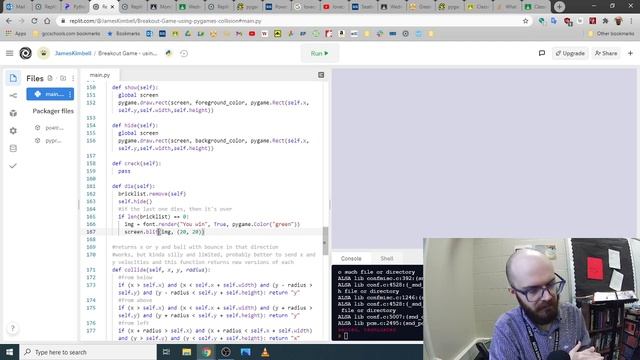The height and width of the screenshot is (360, 640).
Task: Open File Explorer from taskbar
Action: (187, 352)
